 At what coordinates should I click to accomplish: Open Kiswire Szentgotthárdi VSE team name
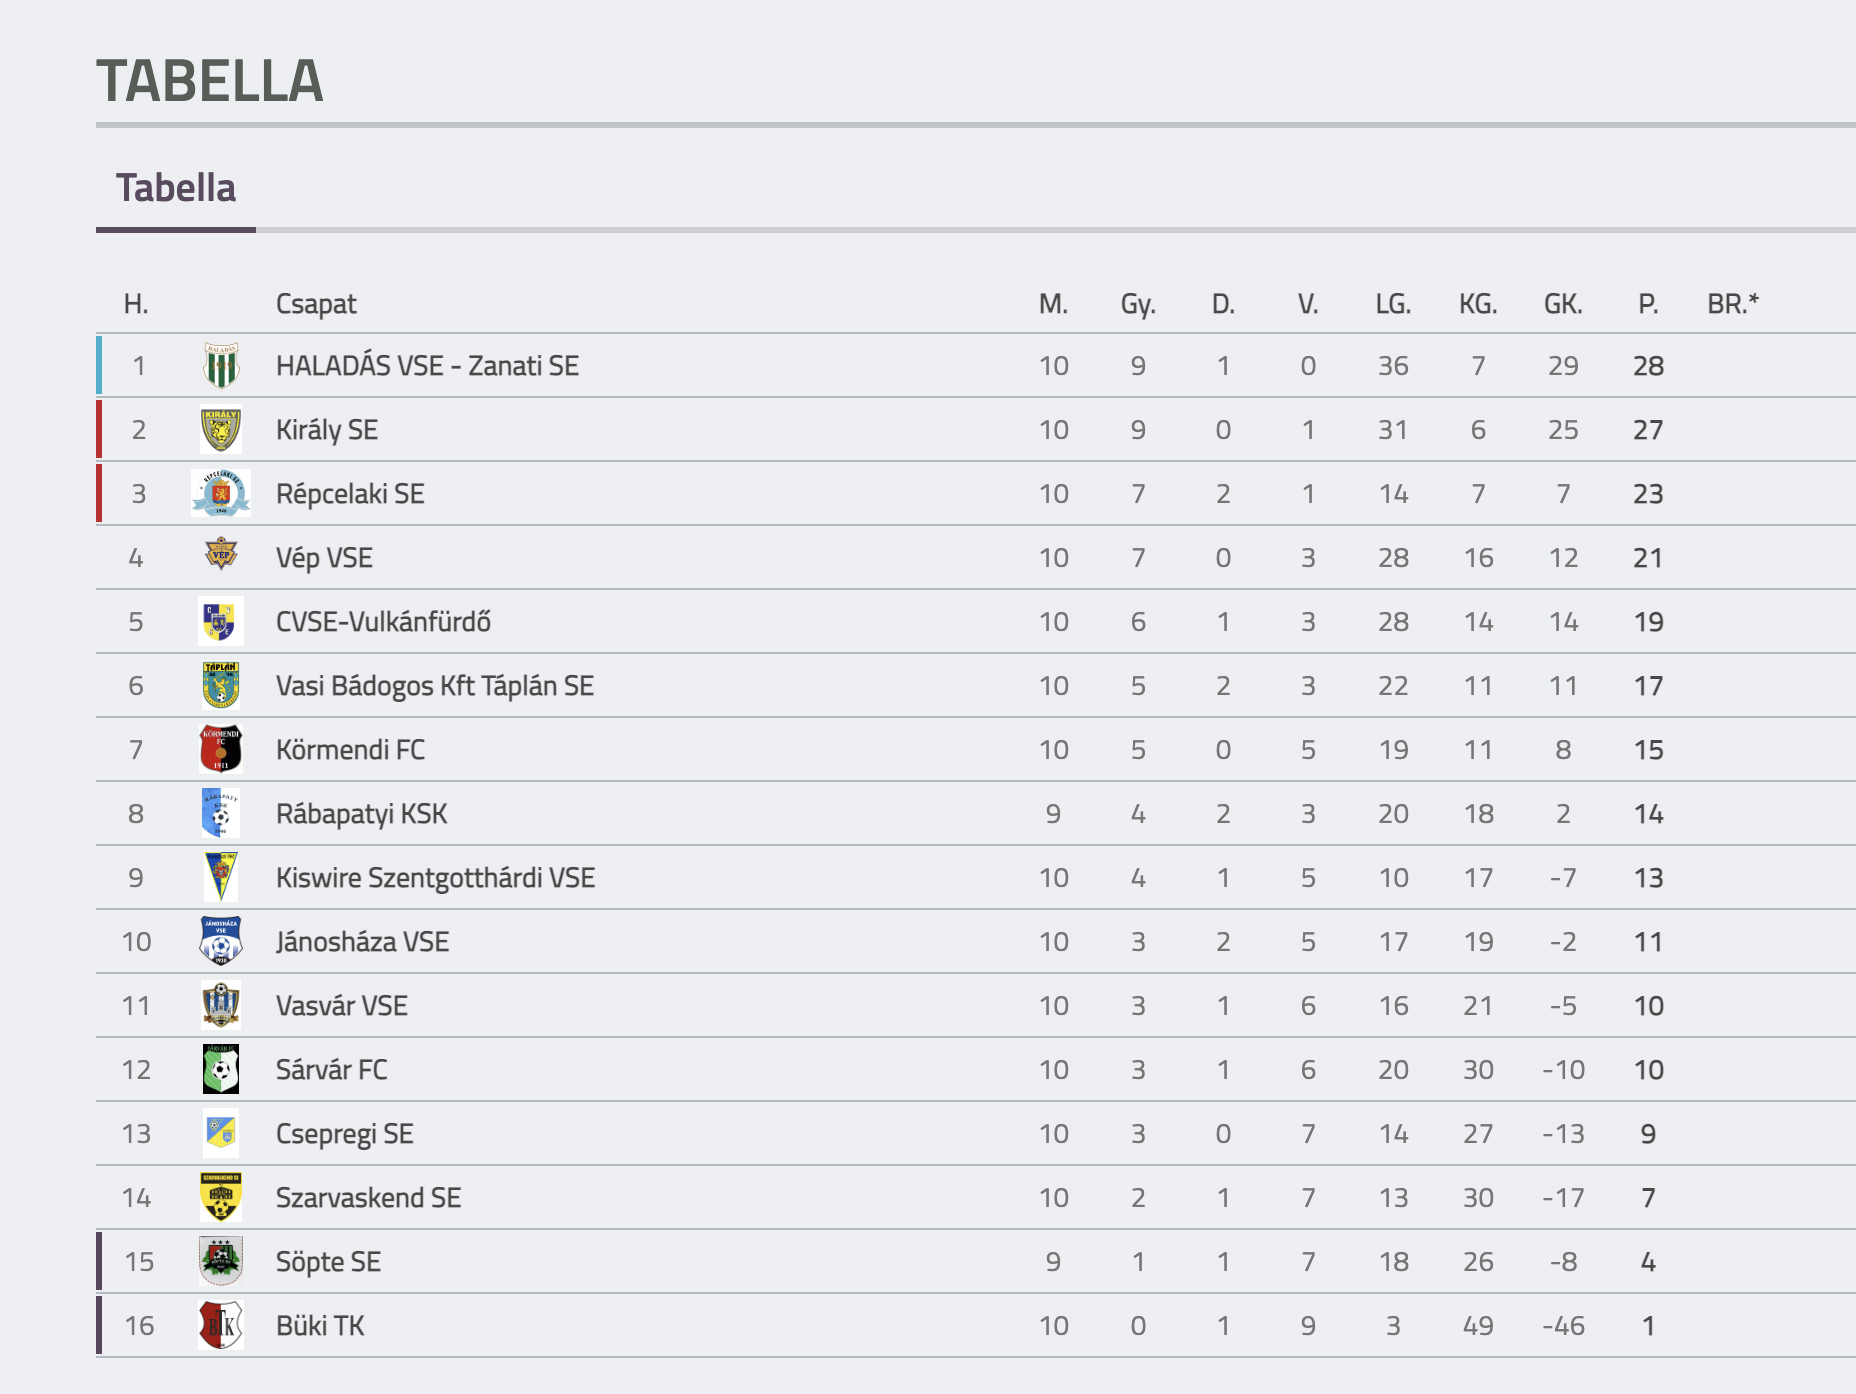435,878
